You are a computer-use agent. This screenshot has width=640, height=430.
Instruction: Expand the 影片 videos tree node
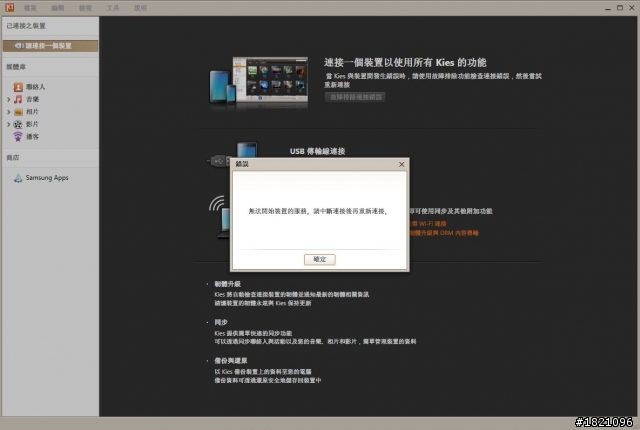click(9, 124)
